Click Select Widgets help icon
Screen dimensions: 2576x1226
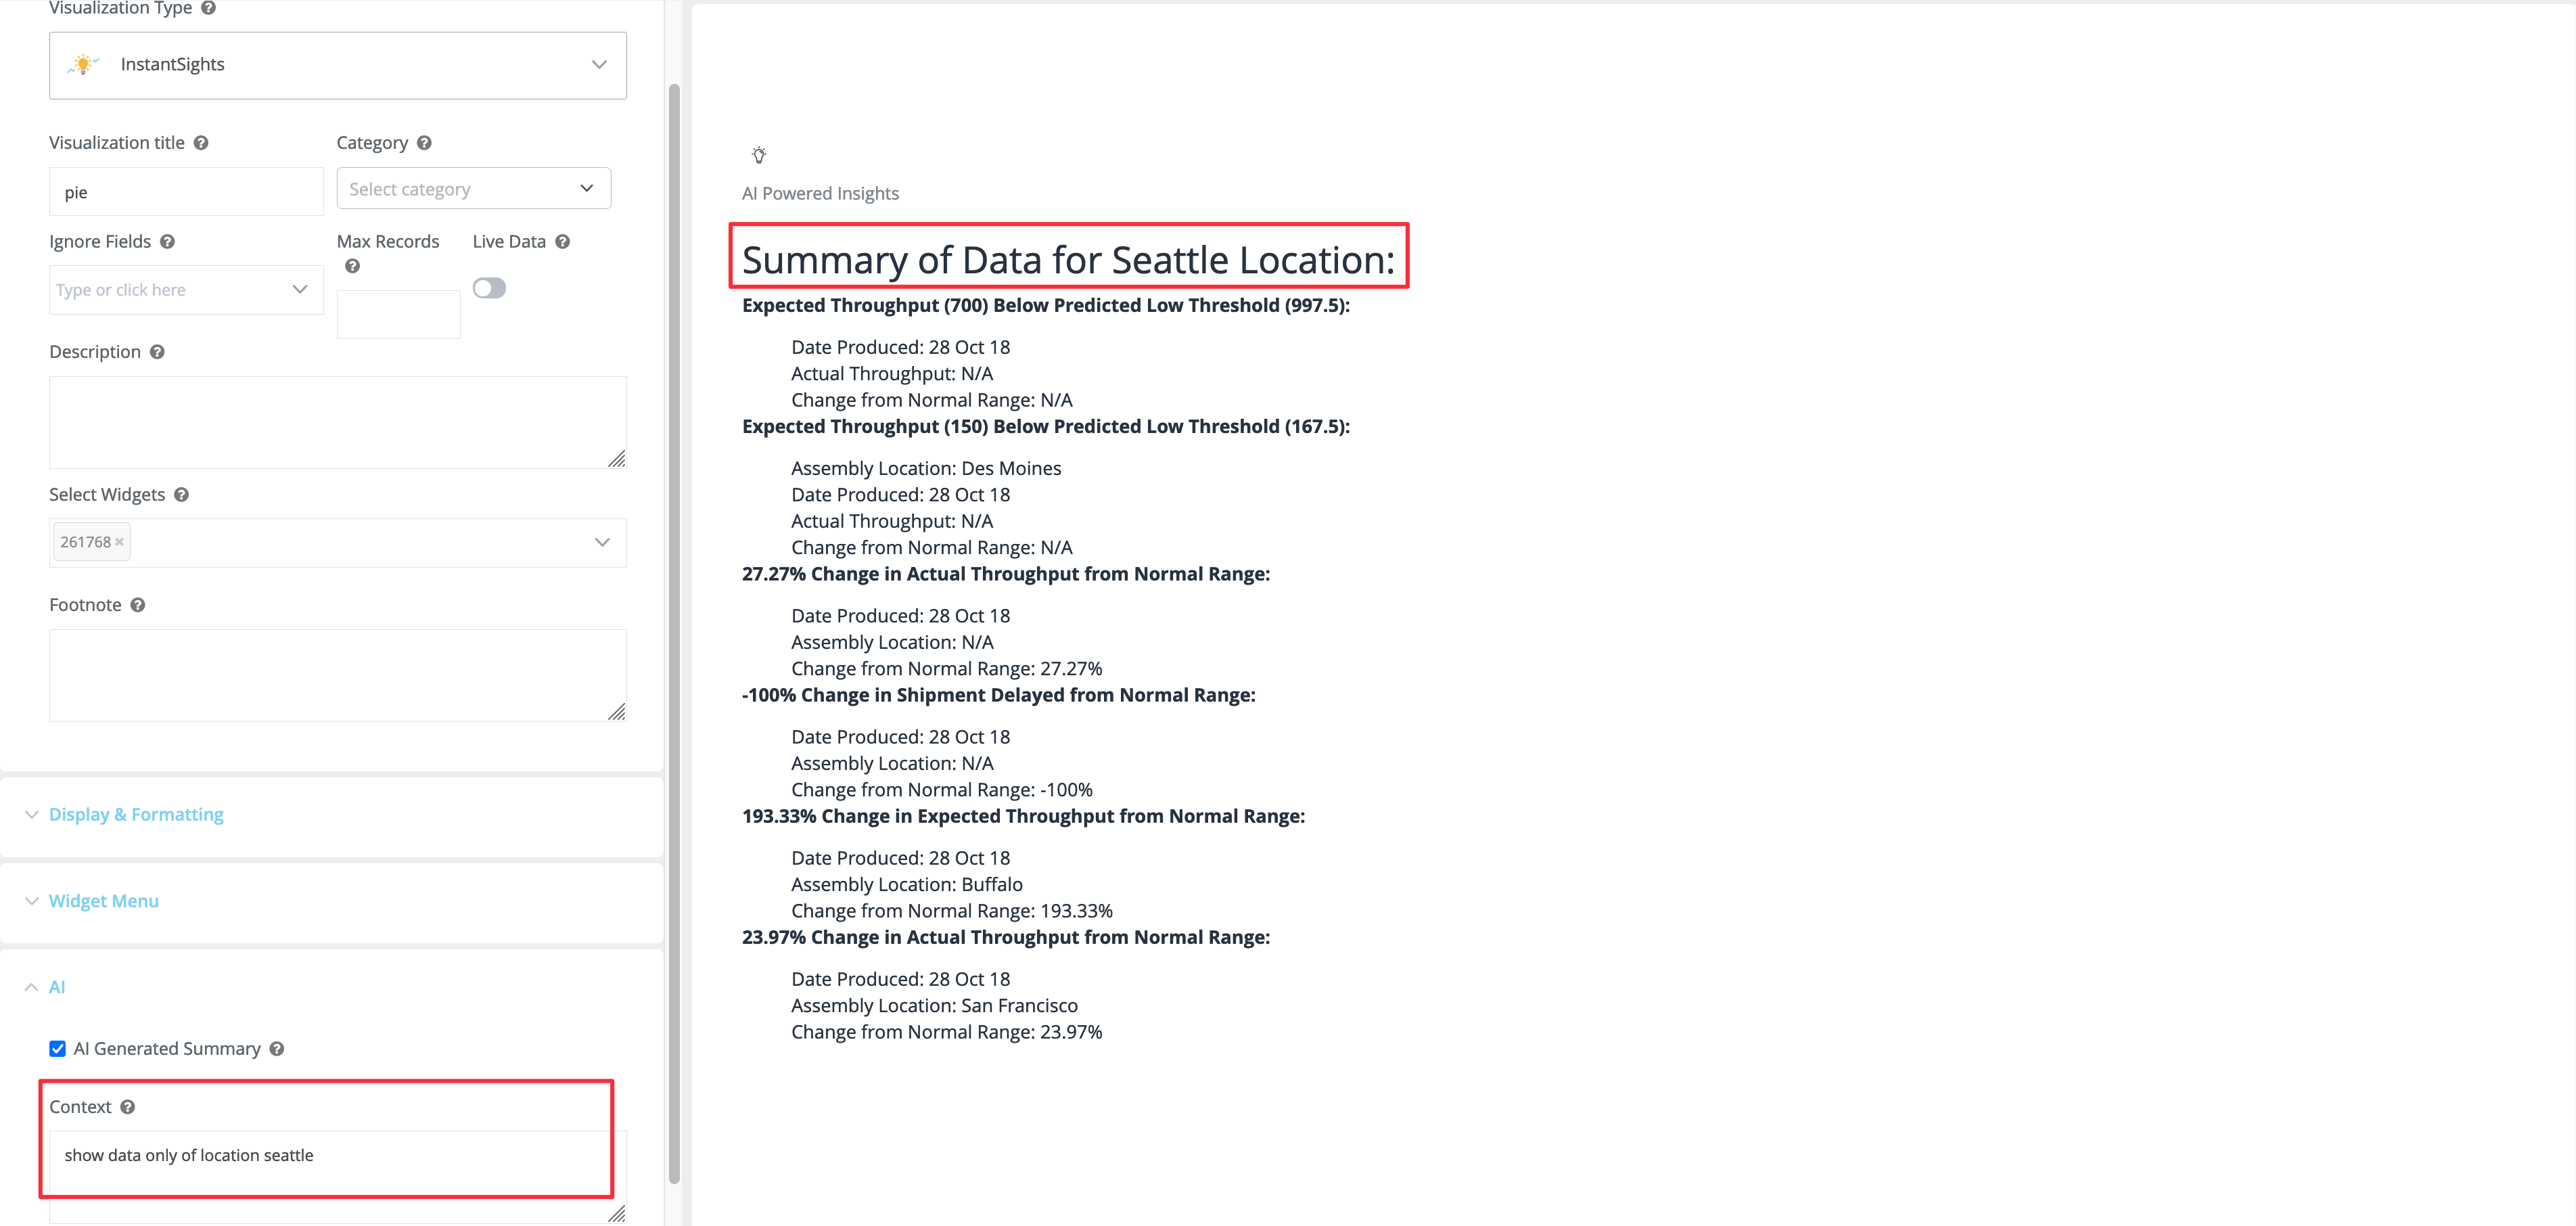point(181,495)
